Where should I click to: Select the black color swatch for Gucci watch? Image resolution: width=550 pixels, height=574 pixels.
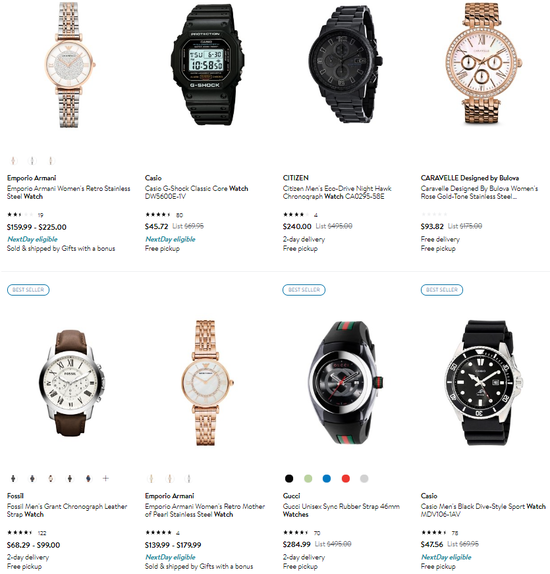289,478
